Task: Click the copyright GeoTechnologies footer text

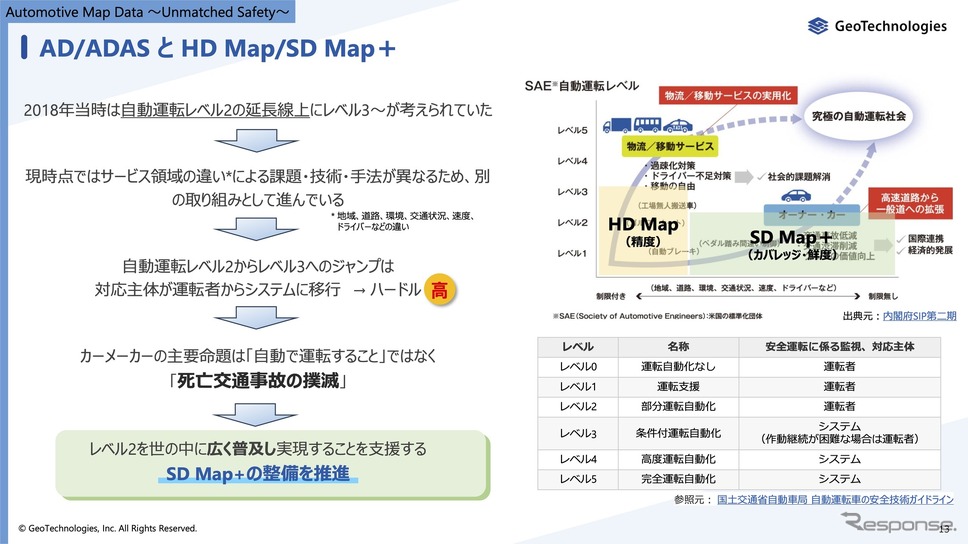Action: coord(107,529)
